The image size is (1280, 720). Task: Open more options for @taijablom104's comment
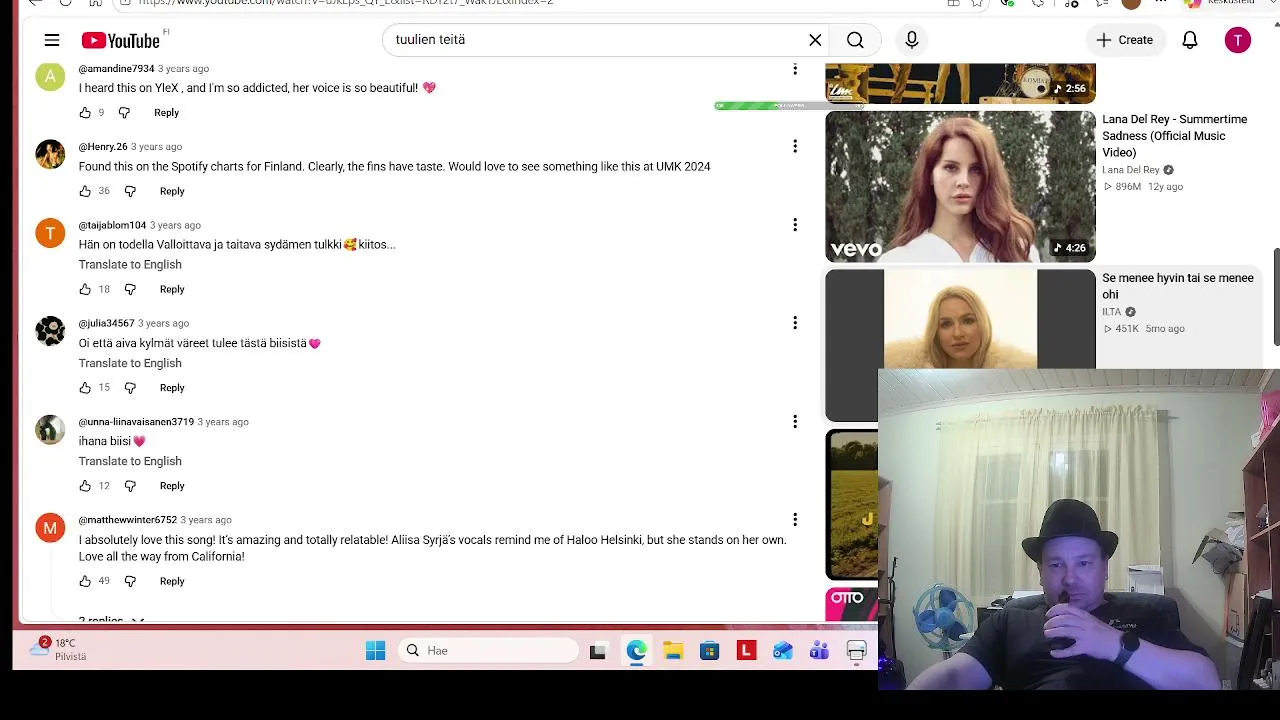coord(795,225)
